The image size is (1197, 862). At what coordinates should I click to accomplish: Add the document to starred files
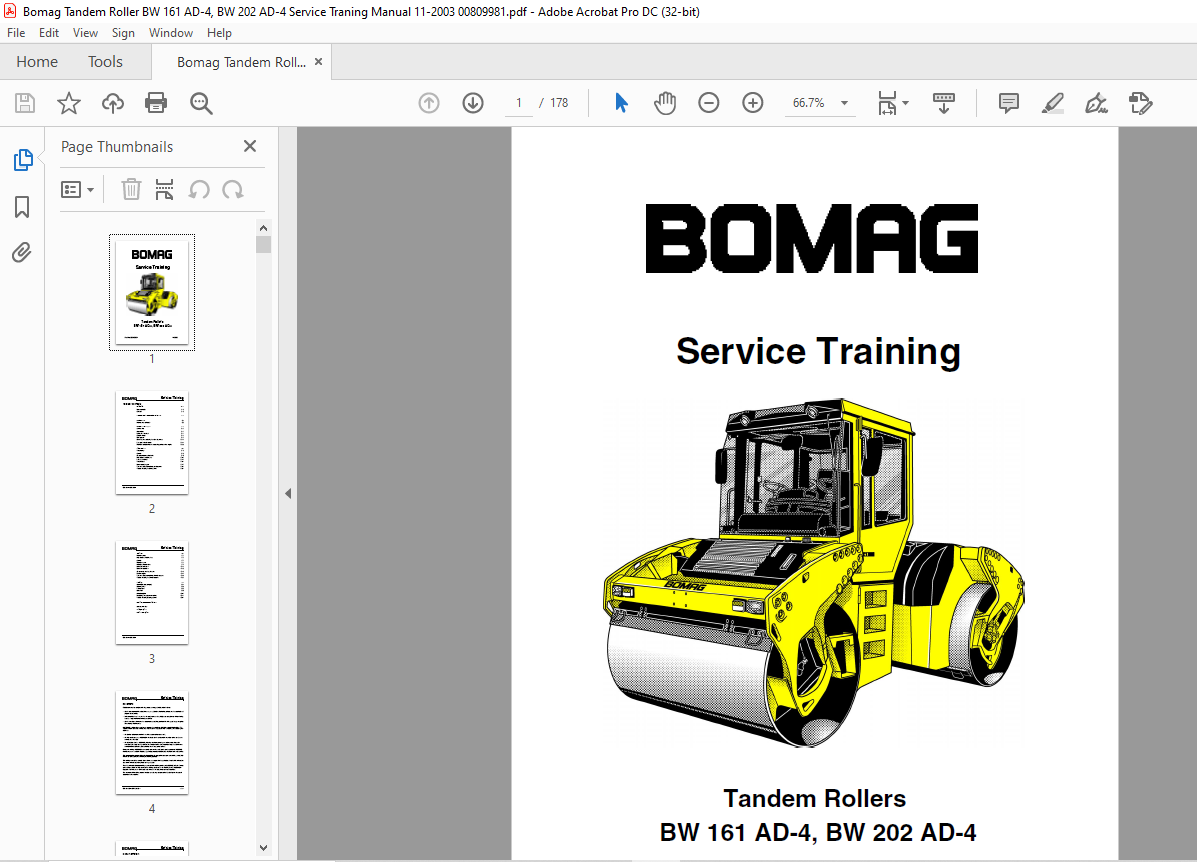69,103
